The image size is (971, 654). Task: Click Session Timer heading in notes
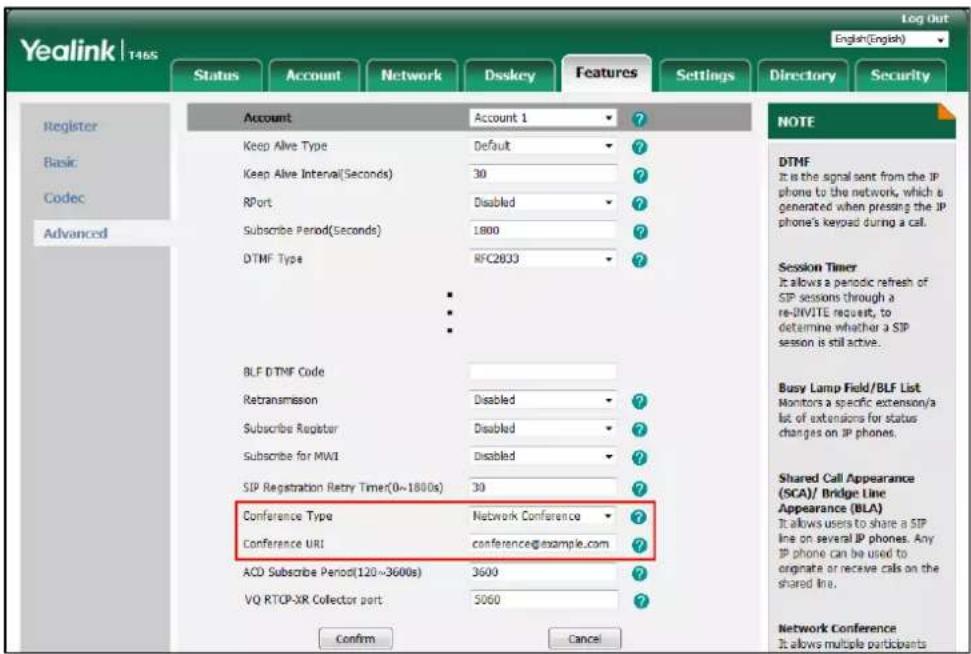tap(817, 268)
